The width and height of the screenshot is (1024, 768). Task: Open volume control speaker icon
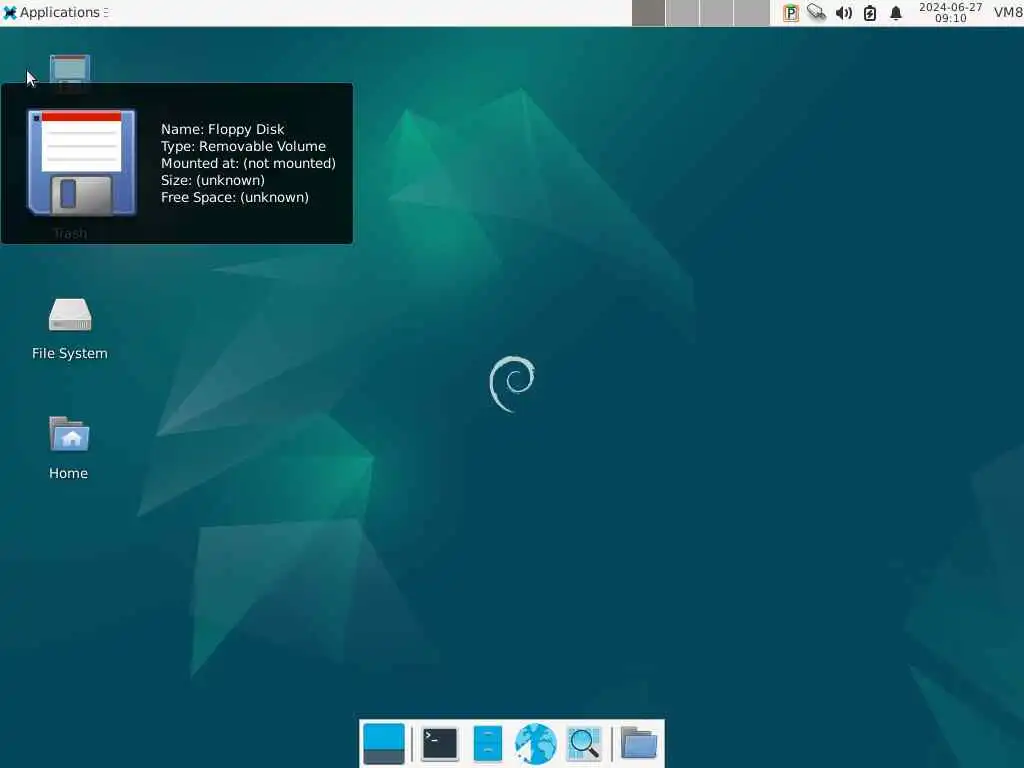pos(844,13)
